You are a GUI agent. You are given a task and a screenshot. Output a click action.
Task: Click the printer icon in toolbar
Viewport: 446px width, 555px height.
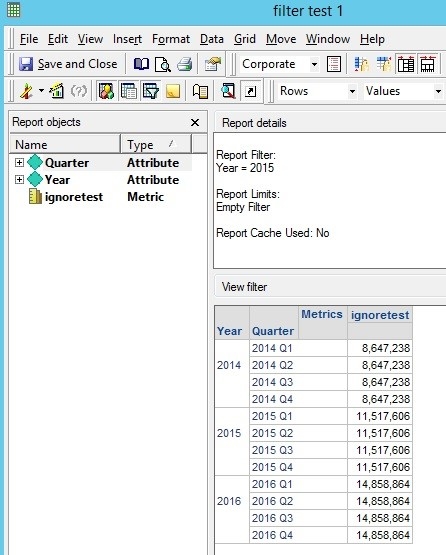tap(184, 64)
